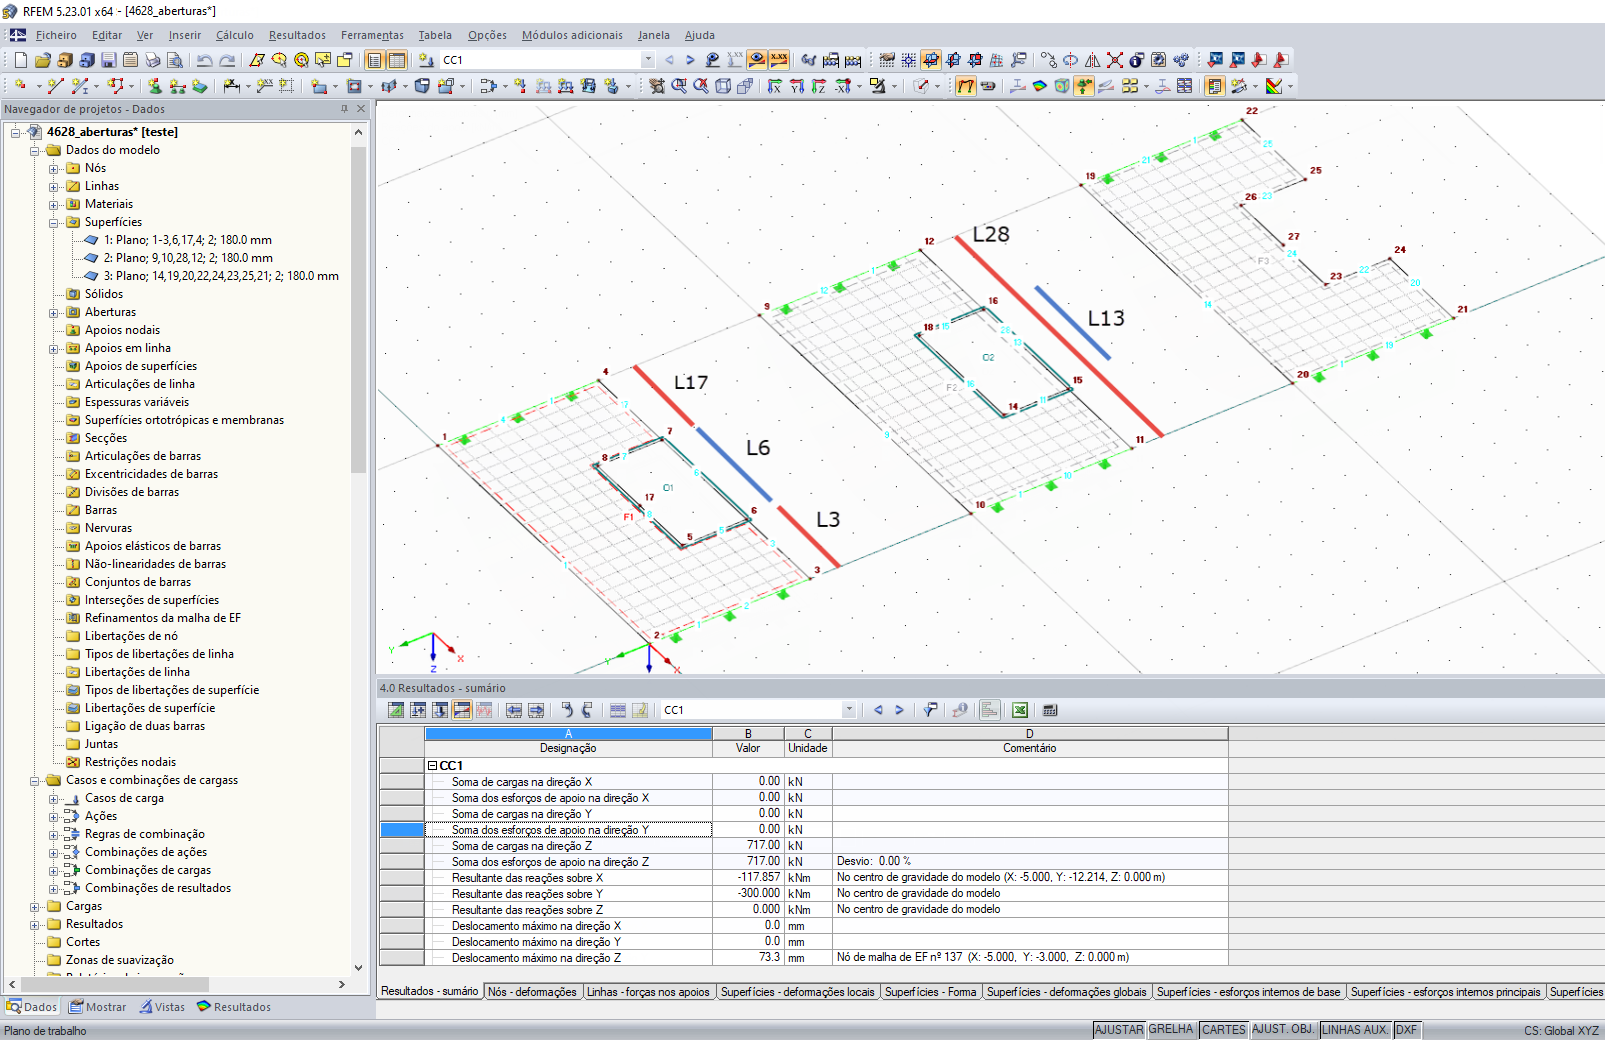Open the CC1 dropdown in results table toolbar
The image size is (1605, 1040).
tap(849, 710)
